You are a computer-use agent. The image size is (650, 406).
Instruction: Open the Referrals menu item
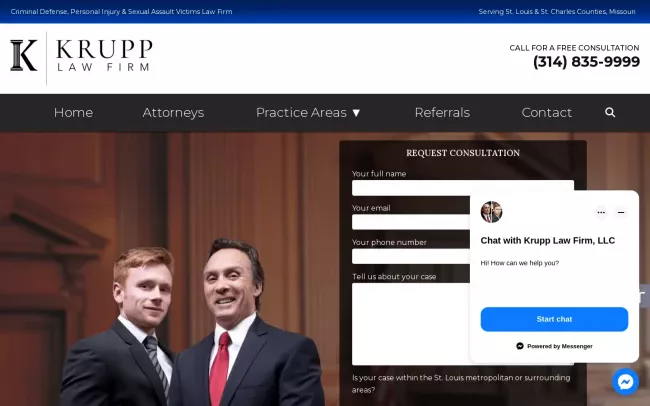point(442,112)
